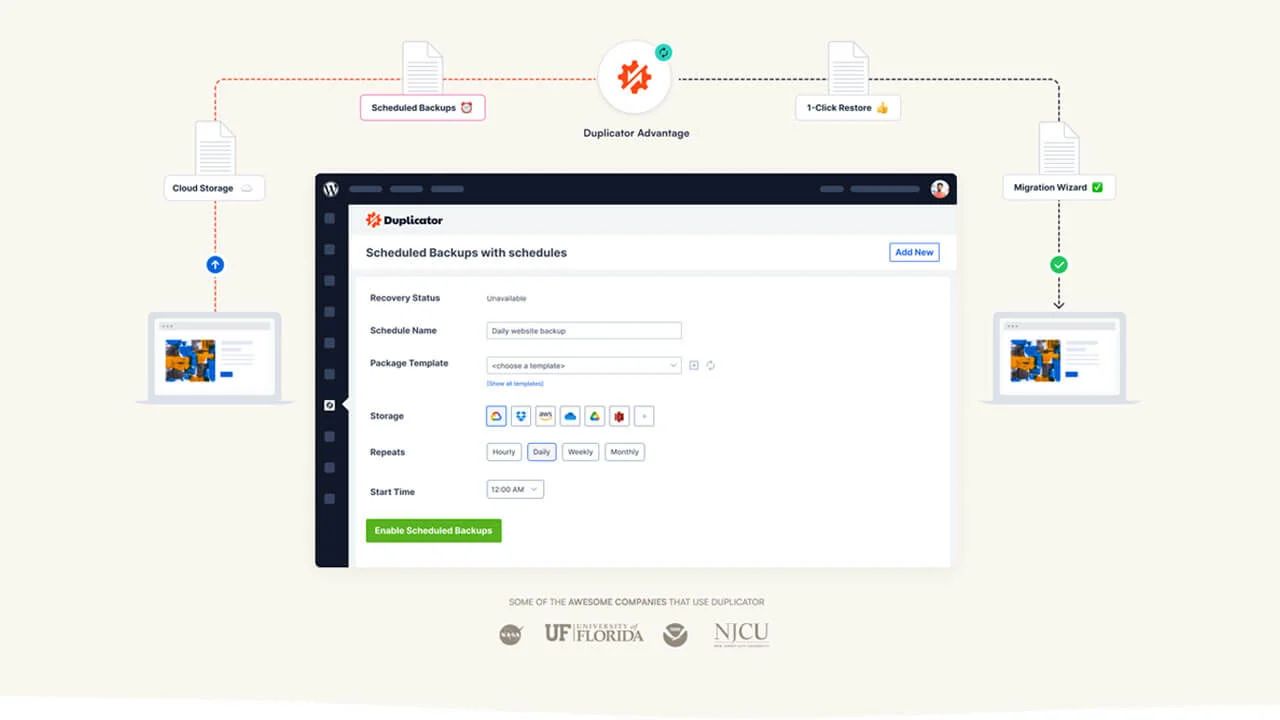Select Google Drive storage icon

(x=594, y=416)
